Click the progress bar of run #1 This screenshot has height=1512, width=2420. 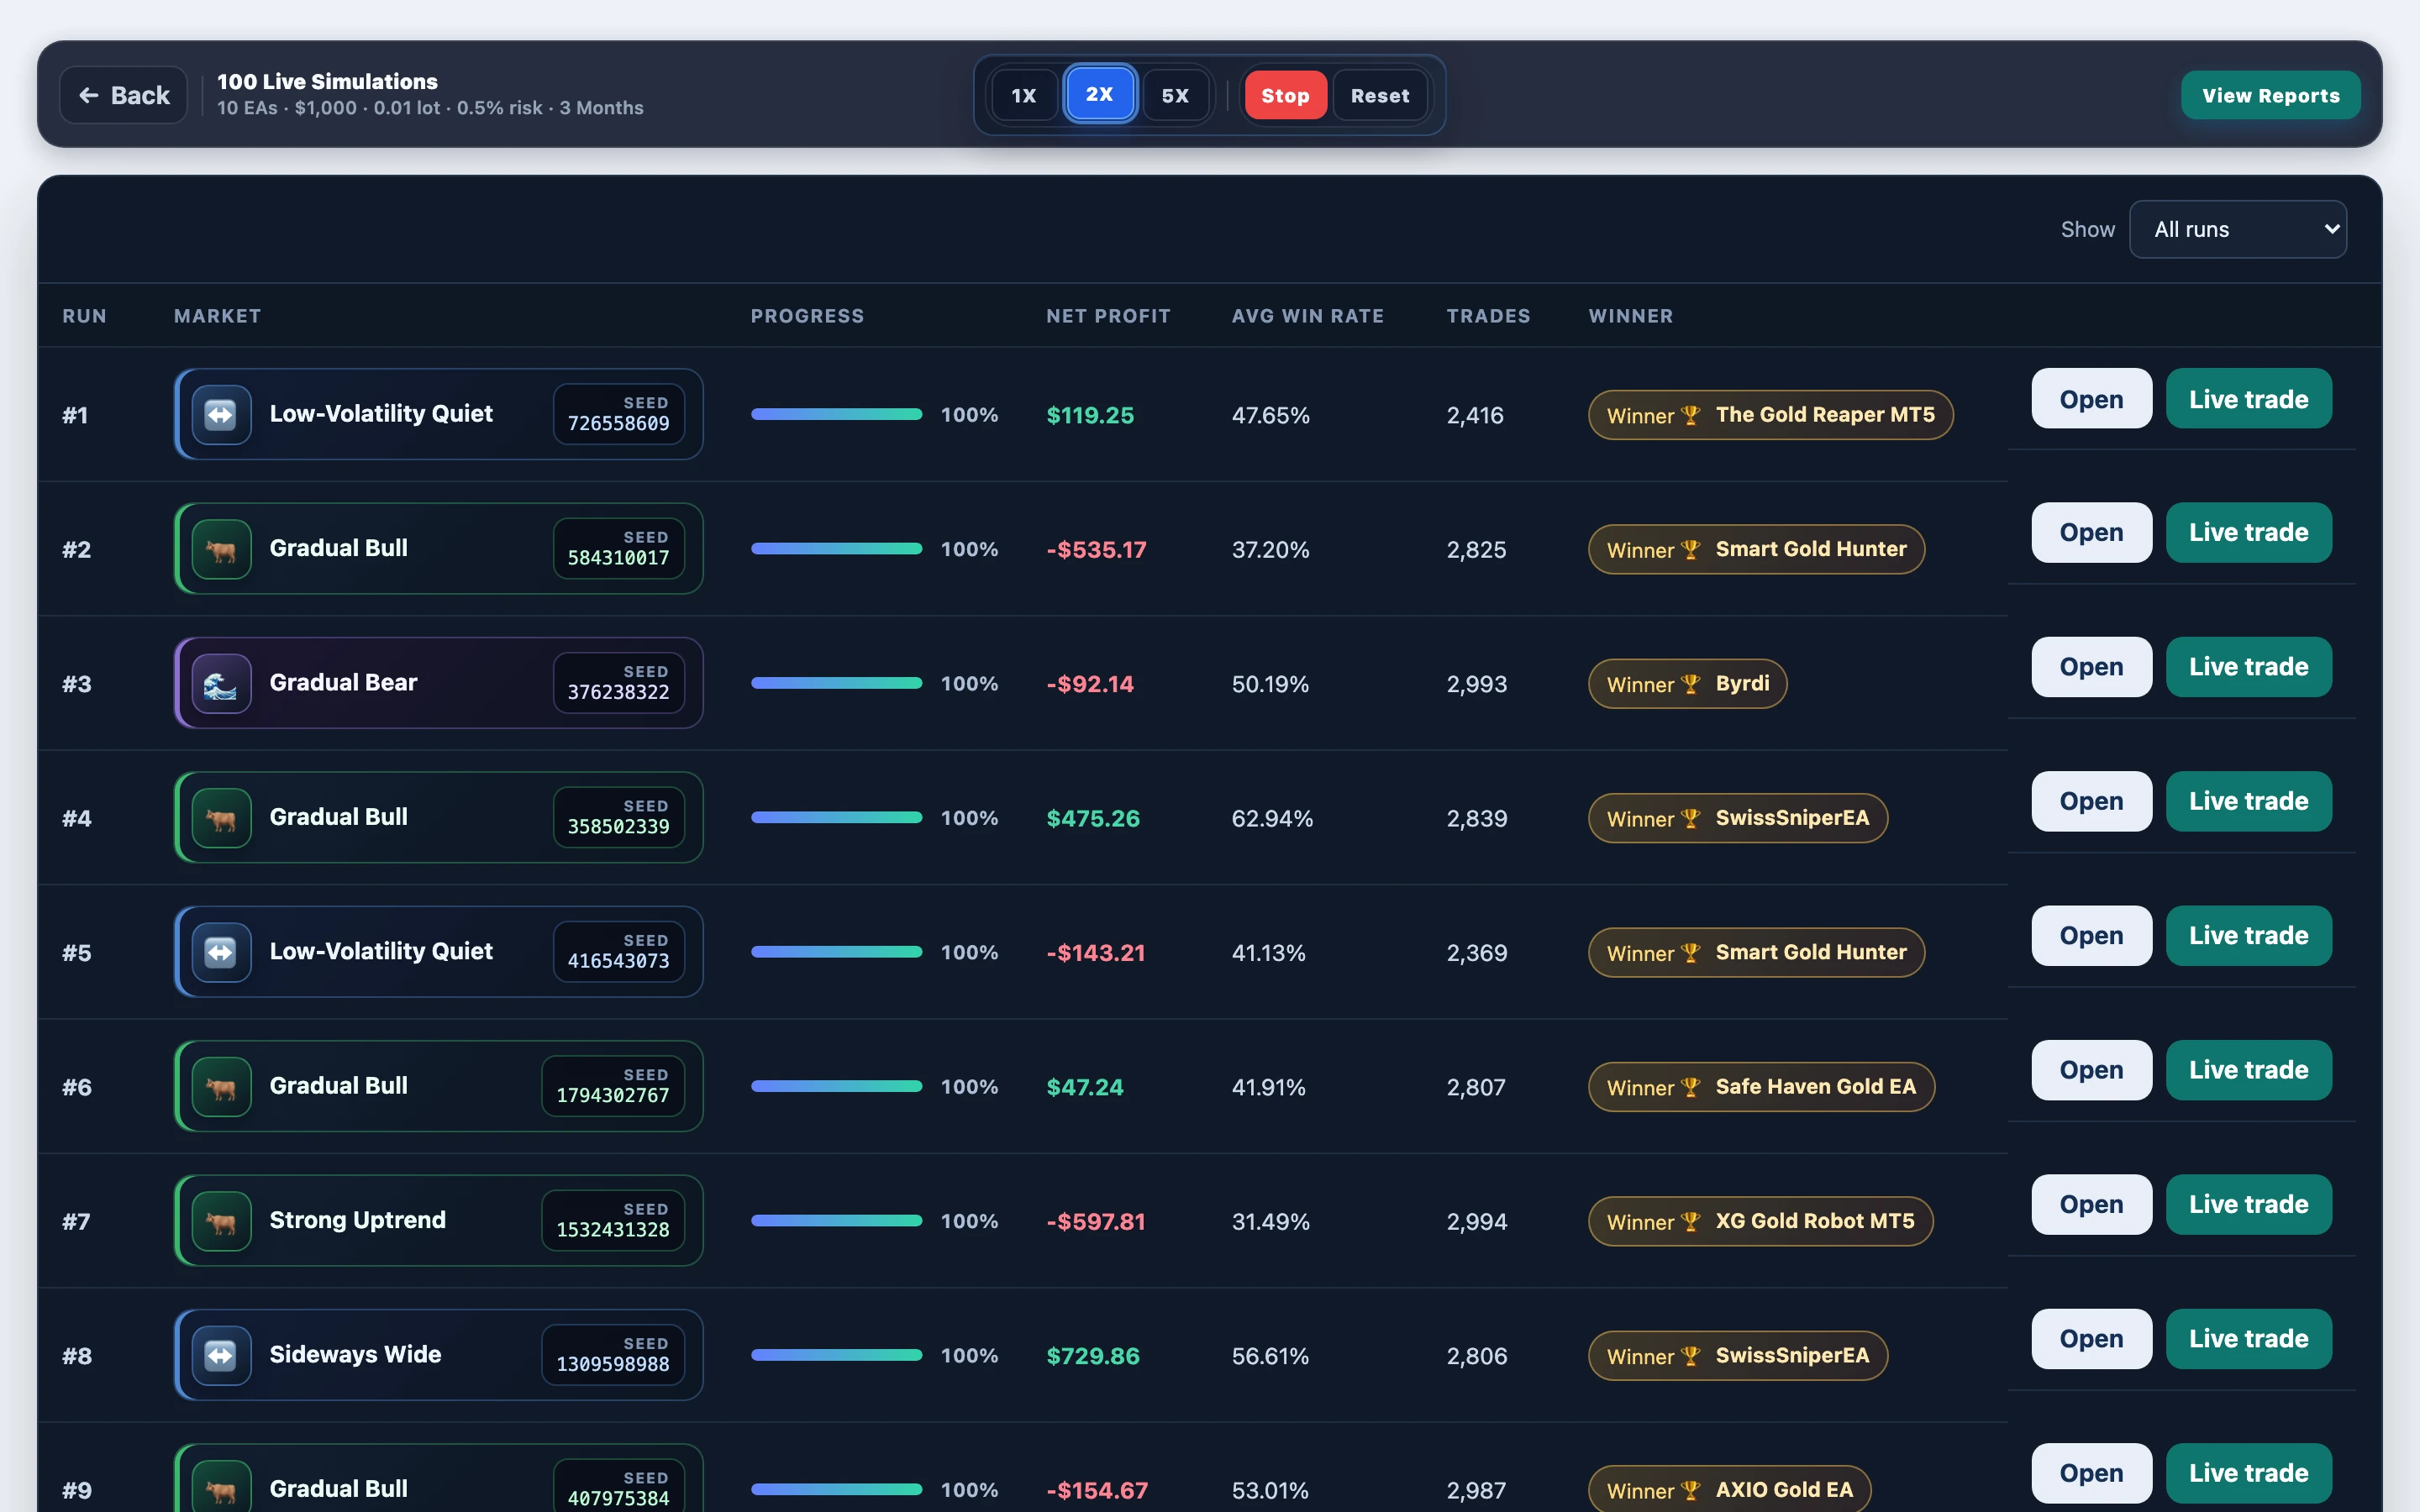coord(837,414)
